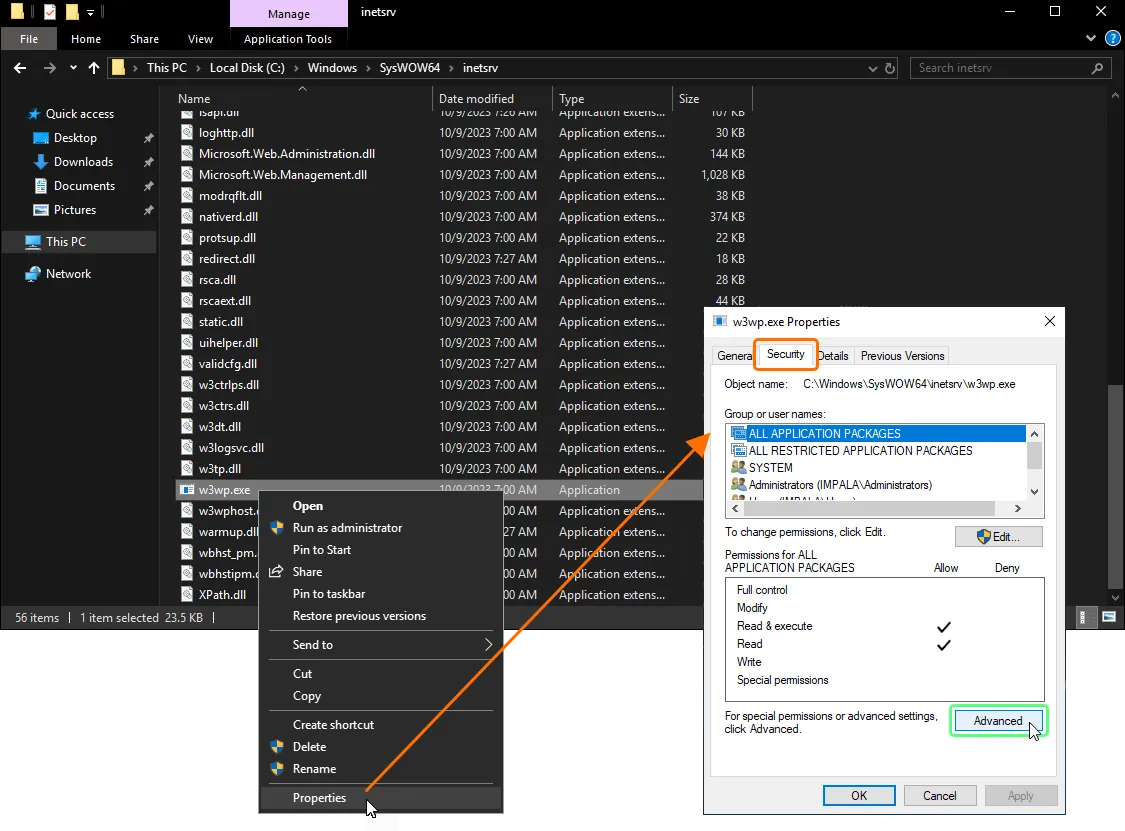Image resolution: width=1125 pixels, height=831 pixels.
Task: Click shield icon beside Run as administrator
Action: pos(277,528)
